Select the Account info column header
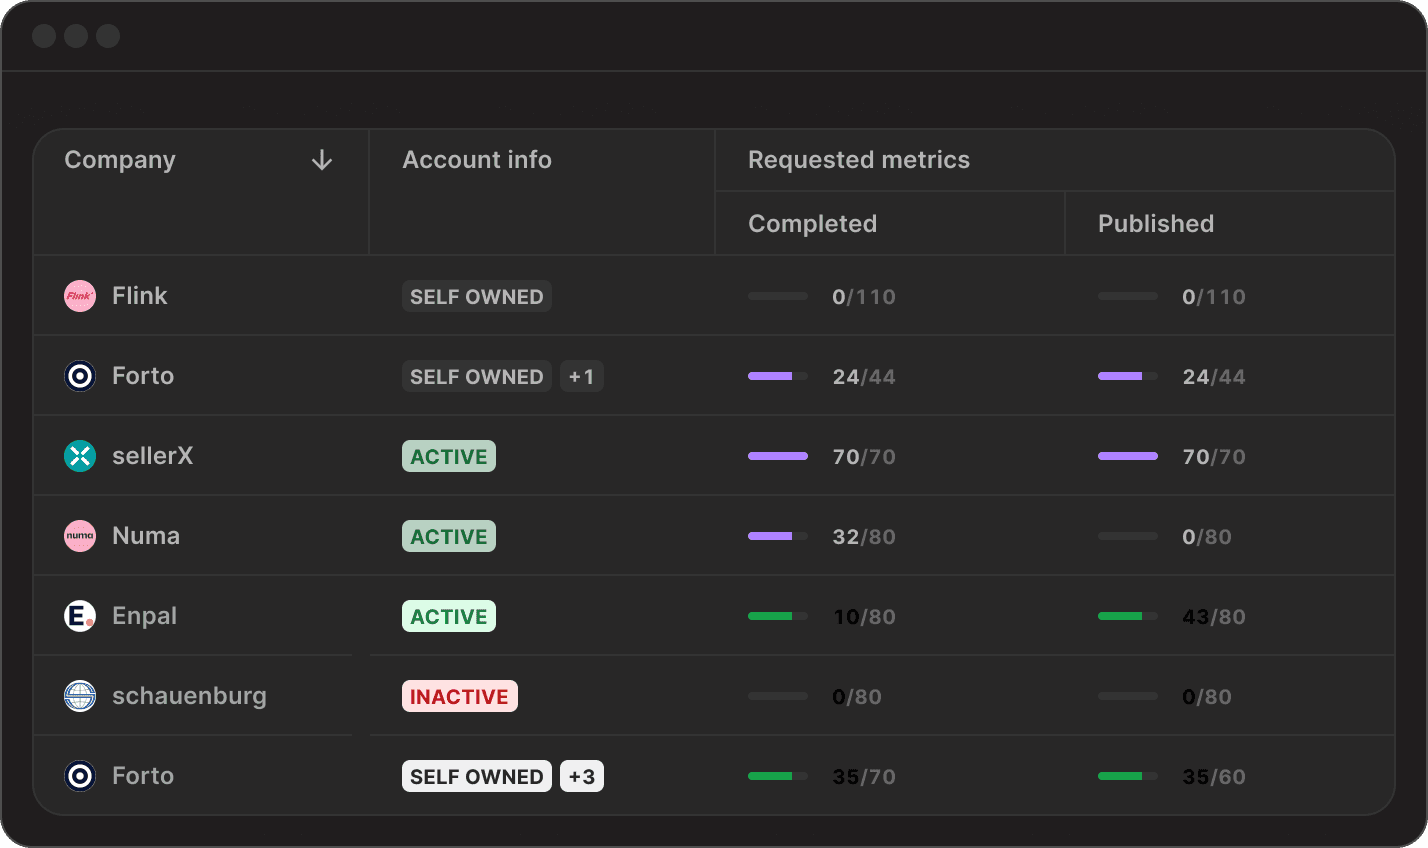 477,160
